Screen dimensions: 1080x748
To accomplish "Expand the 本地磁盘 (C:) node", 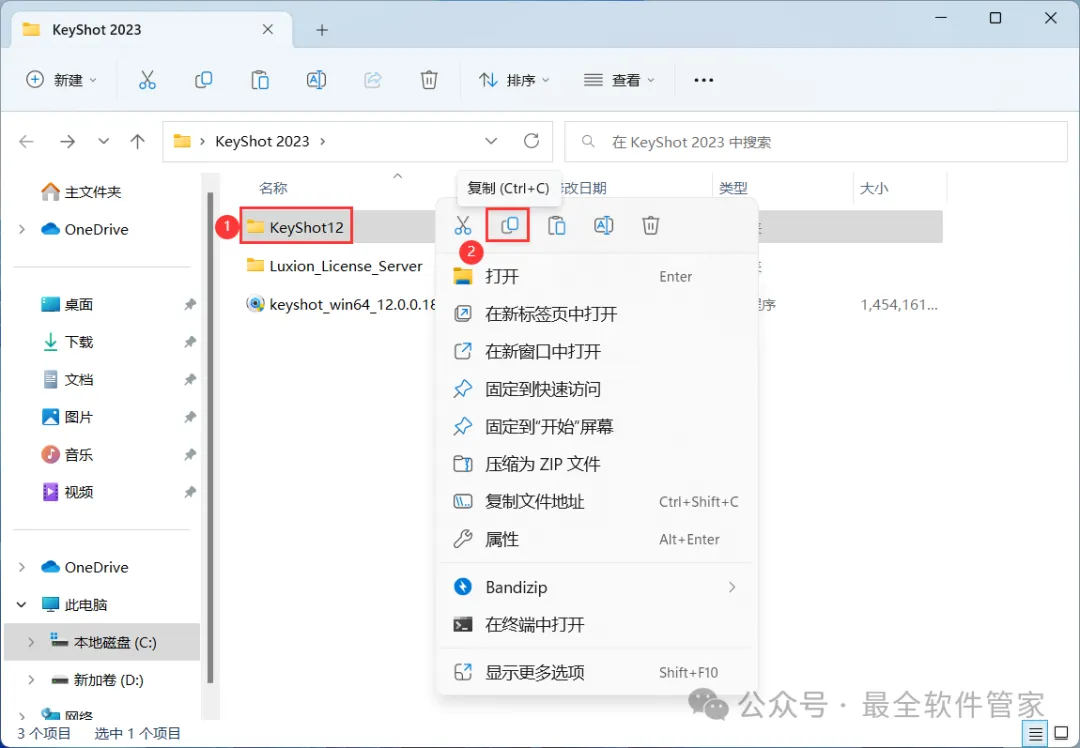I will coord(31,642).
